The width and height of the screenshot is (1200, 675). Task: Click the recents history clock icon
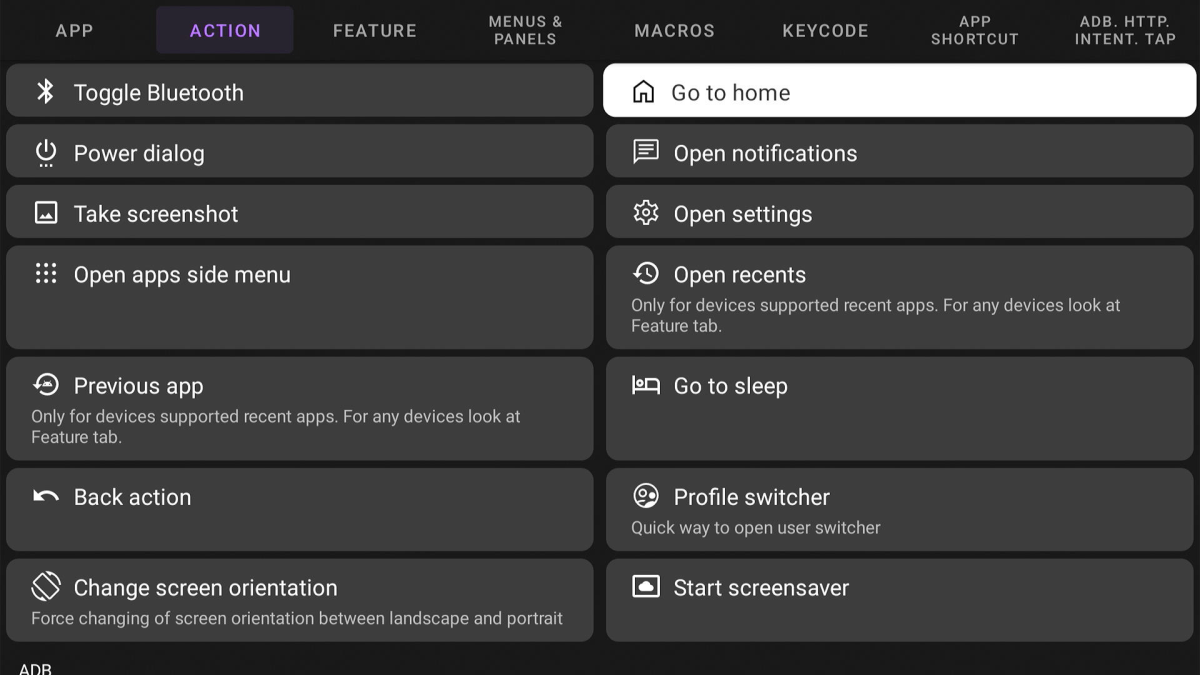coord(646,273)
